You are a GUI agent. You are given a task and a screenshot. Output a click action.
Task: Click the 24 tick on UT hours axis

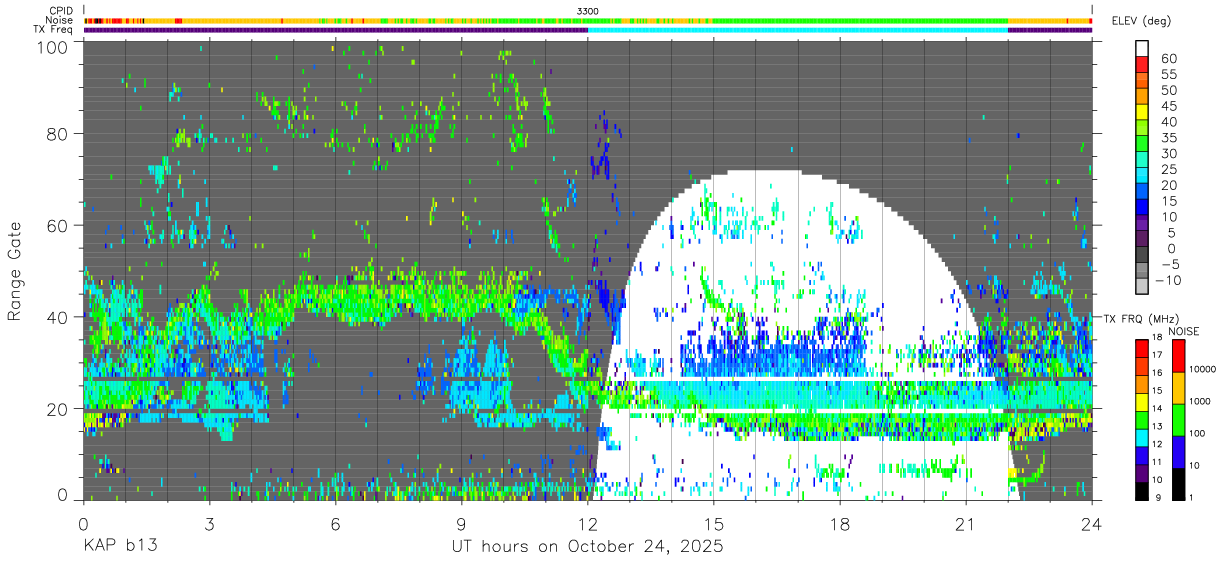1092,523
